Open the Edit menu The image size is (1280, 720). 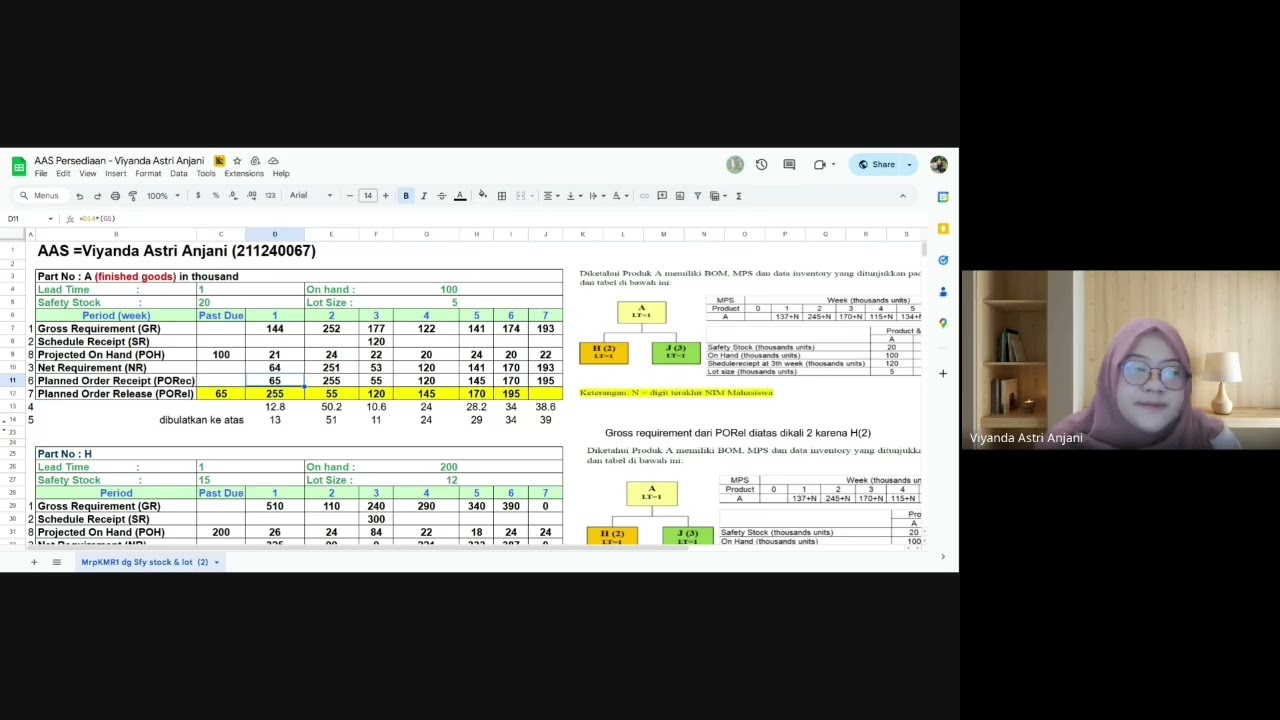63,174
